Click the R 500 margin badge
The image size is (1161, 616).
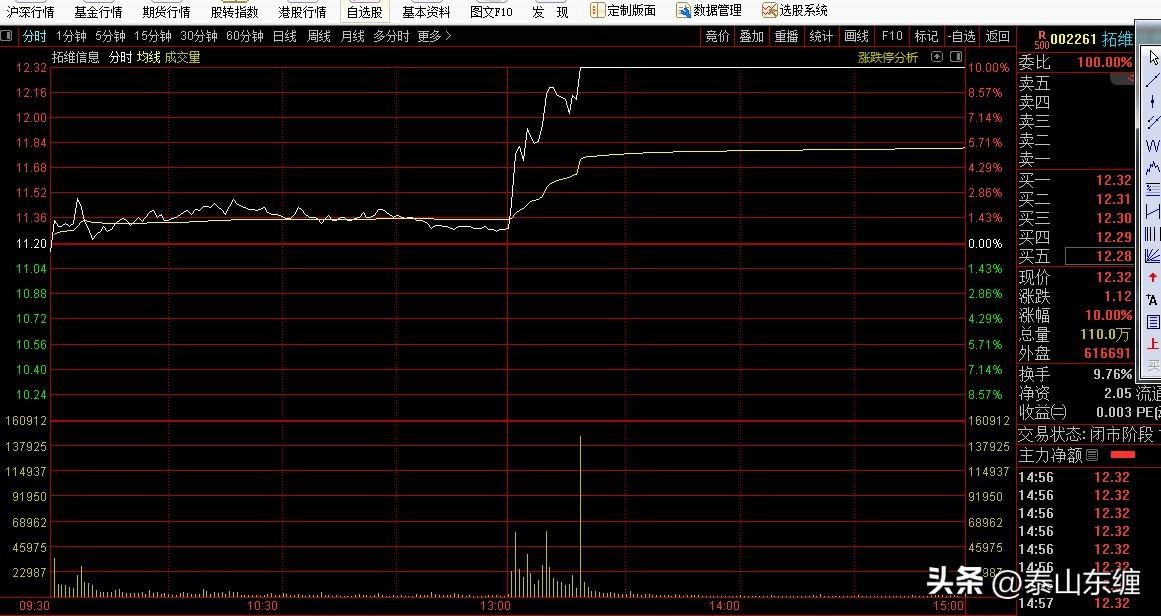(x=1042, y=40)
